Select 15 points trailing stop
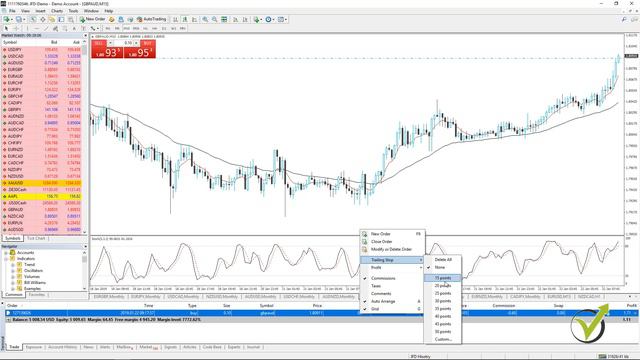 pyautogui.click(x=443, y=278)
